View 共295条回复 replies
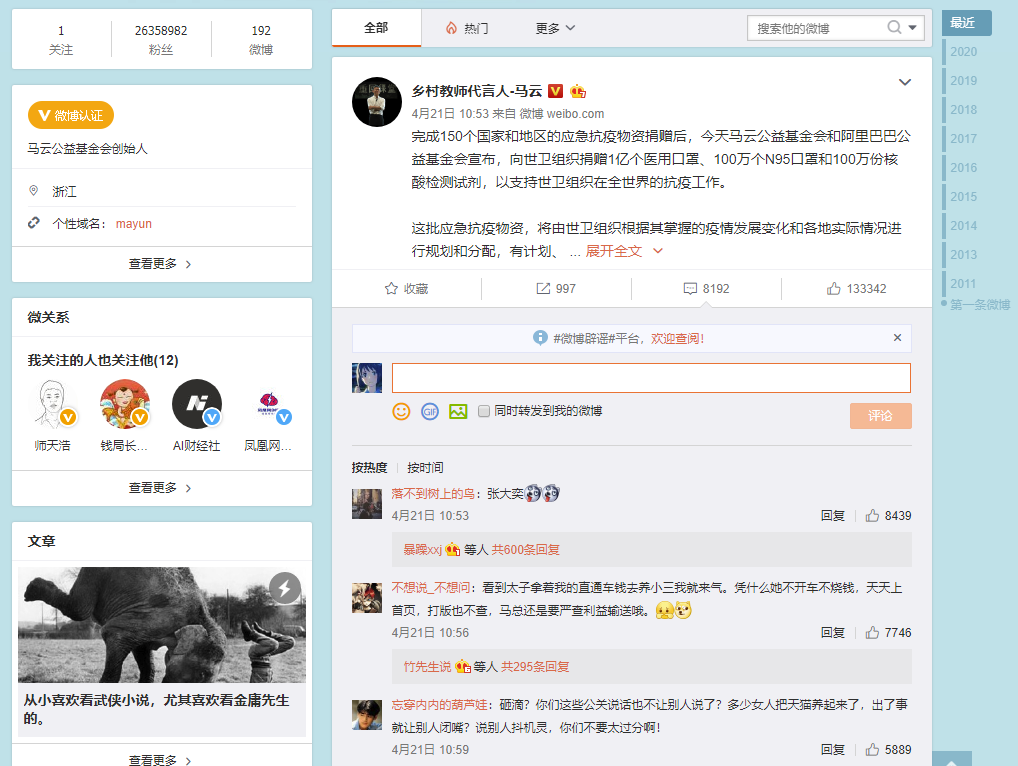1018x766 pixels. pyautogui.click(x=535, y=667)
